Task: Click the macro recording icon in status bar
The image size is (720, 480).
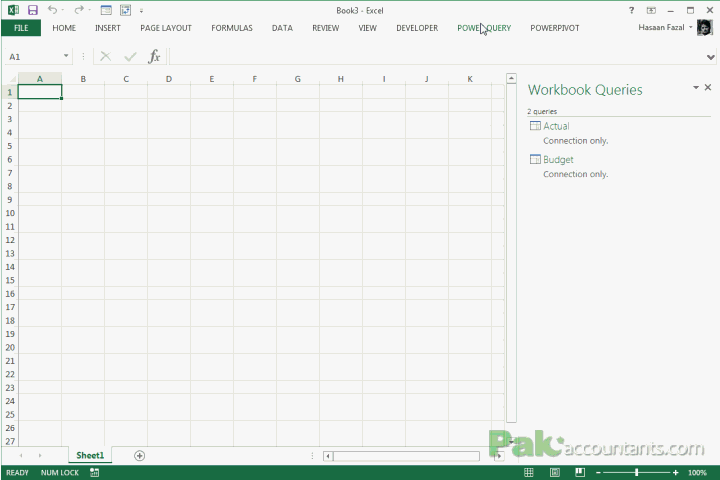Action: click(95, 473)
